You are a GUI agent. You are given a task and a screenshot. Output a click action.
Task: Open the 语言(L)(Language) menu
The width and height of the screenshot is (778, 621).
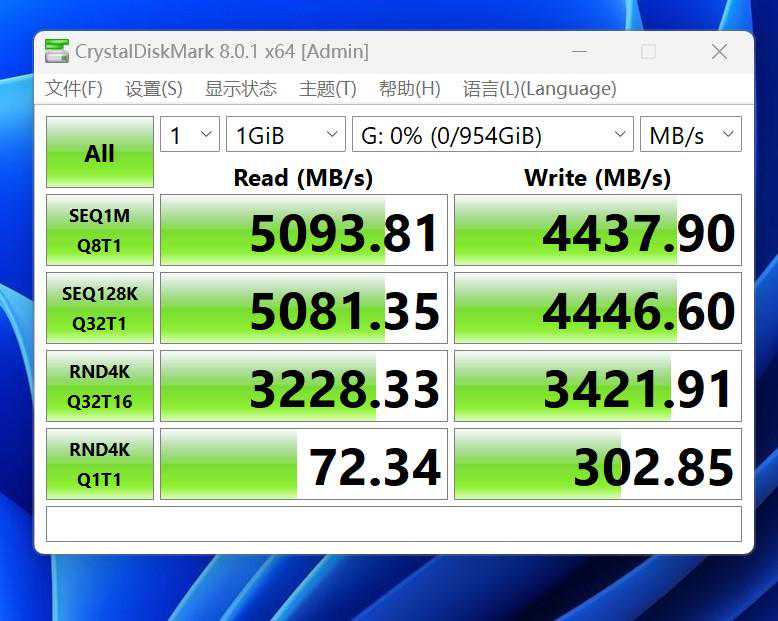pyautogui.click(x=539, y=89)
